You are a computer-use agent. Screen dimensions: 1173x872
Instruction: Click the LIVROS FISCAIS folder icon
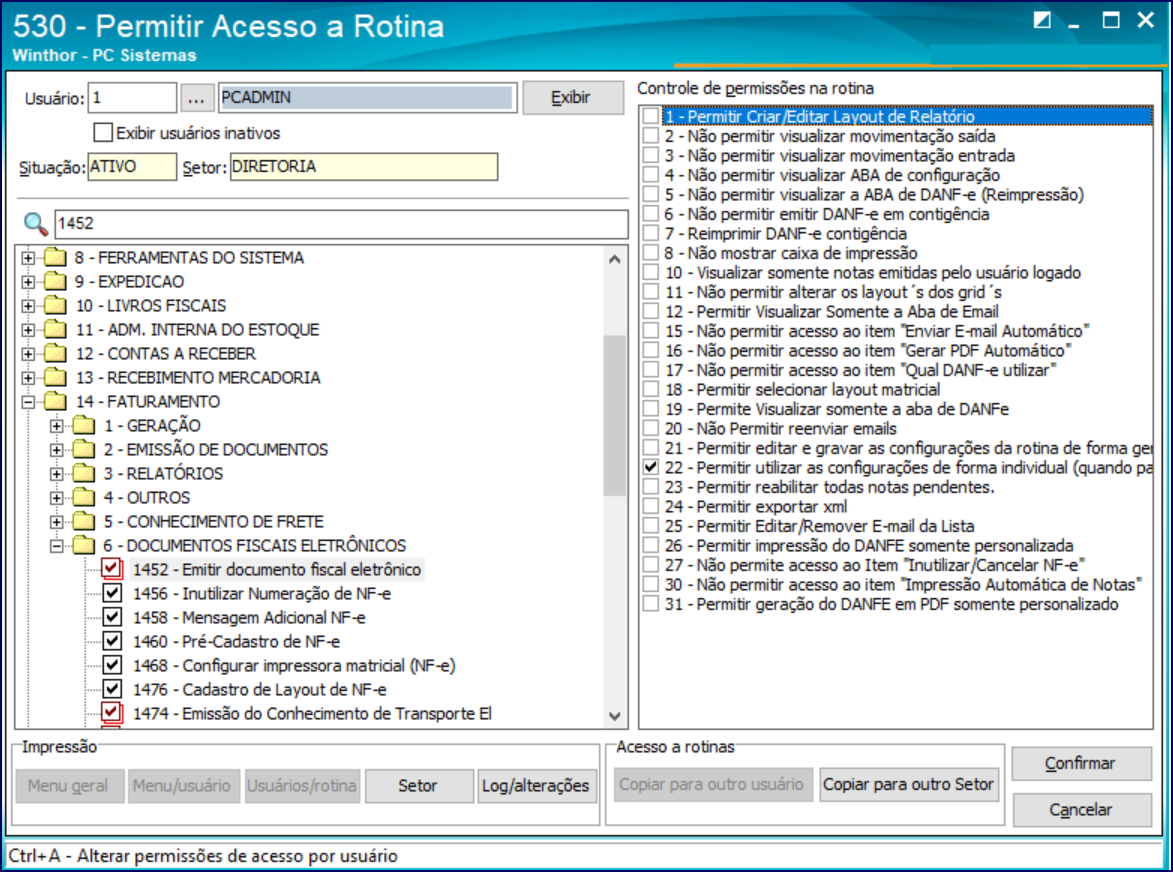click(55, 306)
